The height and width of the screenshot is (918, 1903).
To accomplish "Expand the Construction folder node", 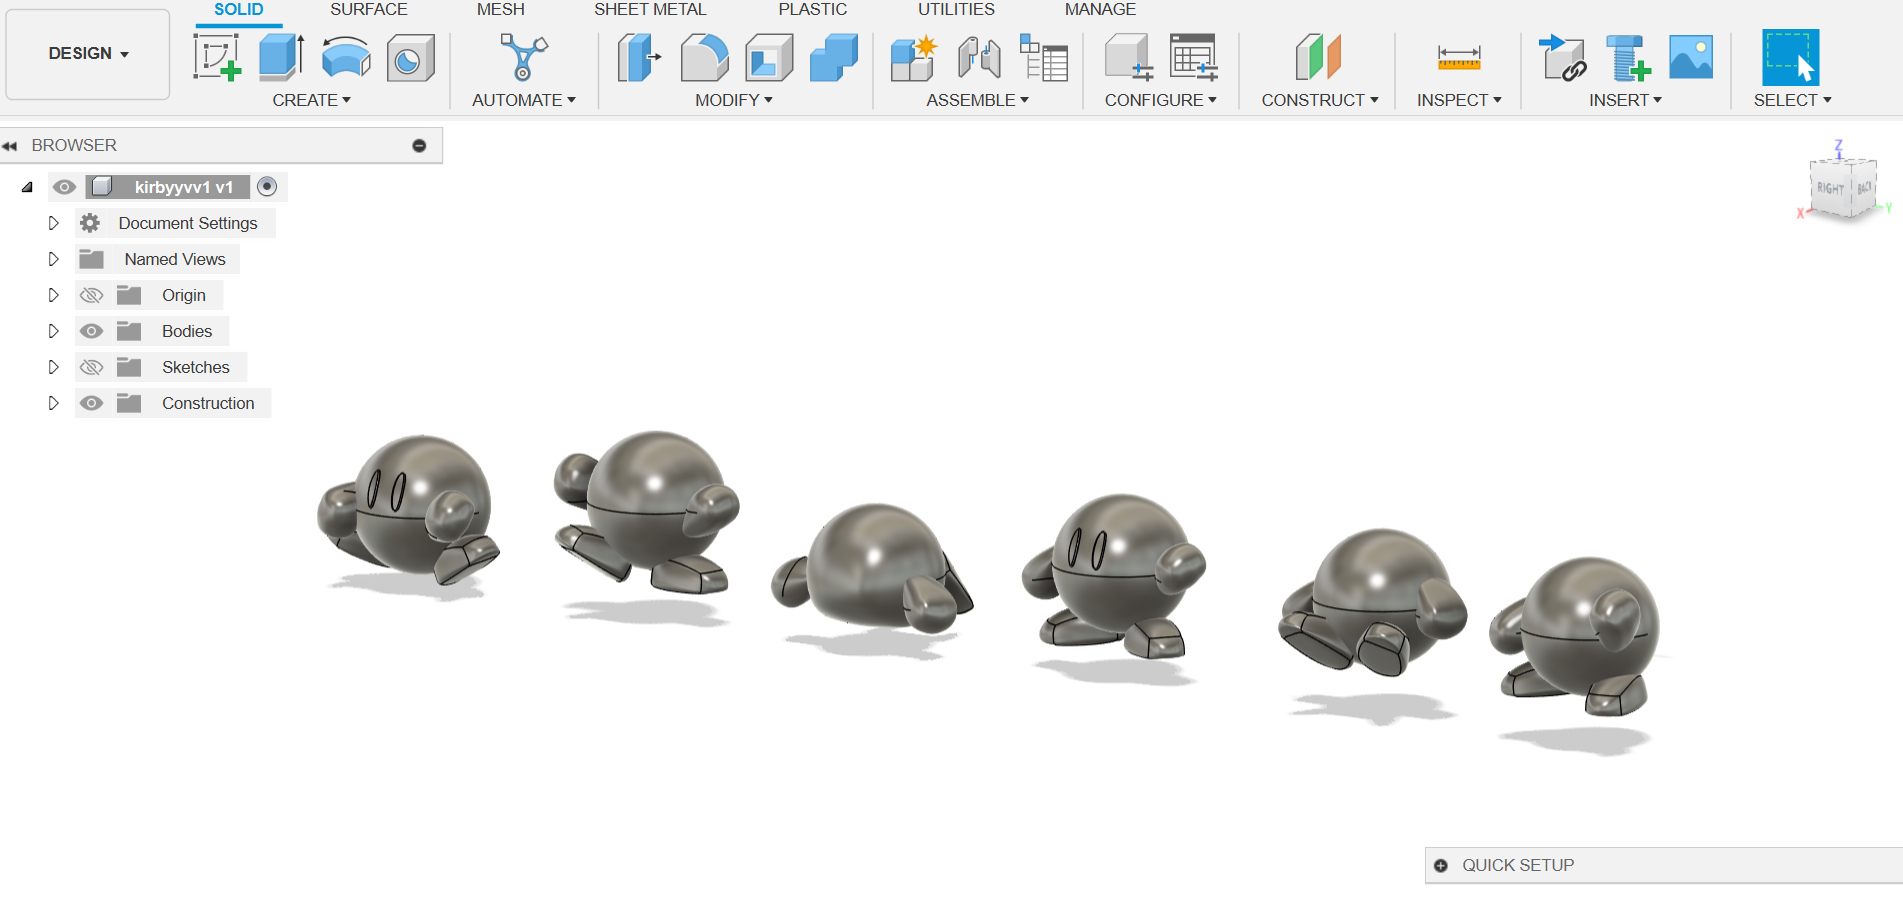I will click(x=54, y=403).
